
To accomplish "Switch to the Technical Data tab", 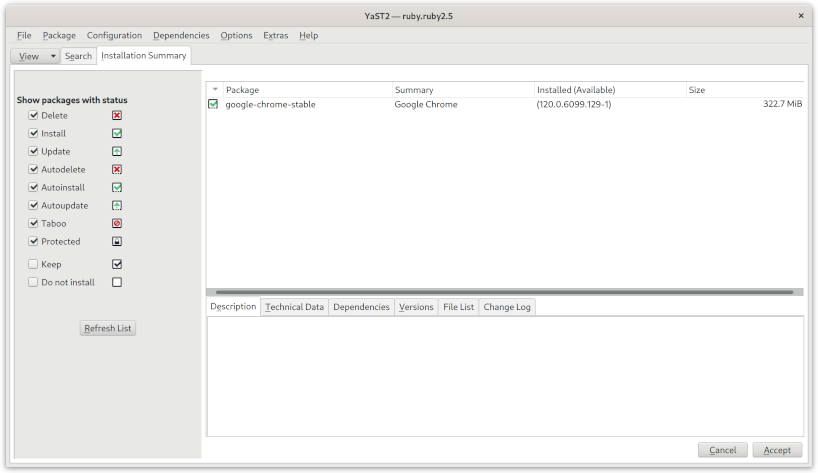I will (x=294, y=307).
